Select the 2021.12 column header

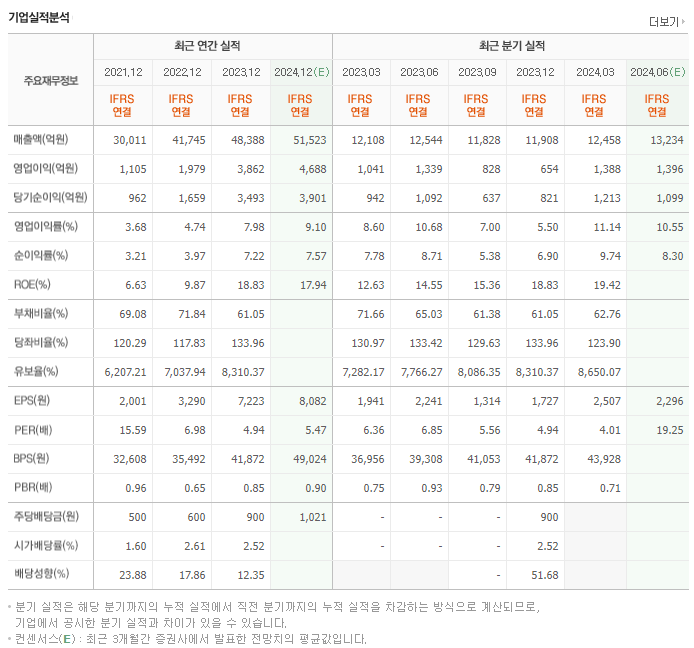(123, 72)
